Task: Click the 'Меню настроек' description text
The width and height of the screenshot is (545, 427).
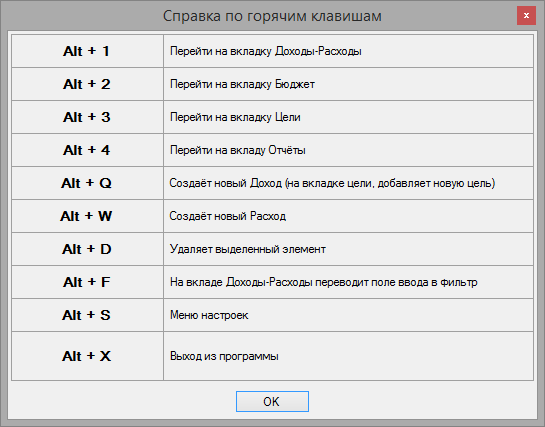Action: point(209,315)
